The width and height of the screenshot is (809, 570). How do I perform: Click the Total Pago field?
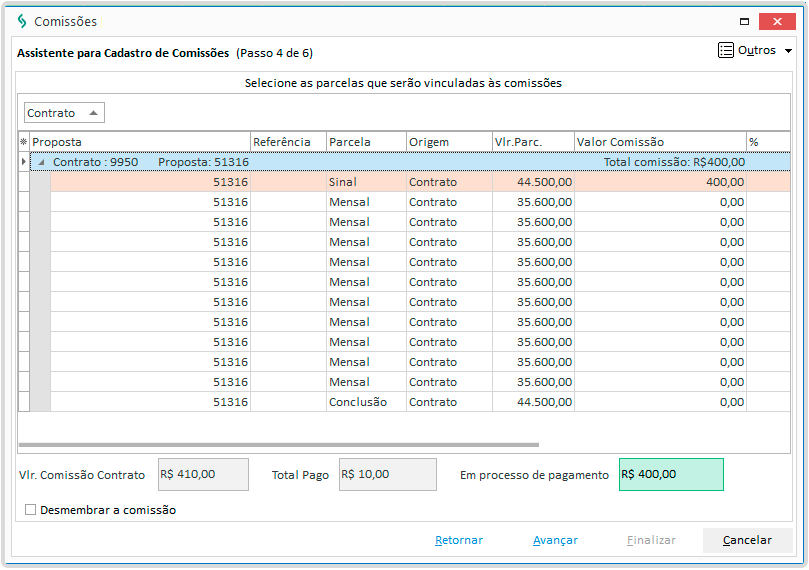(387, 475)
